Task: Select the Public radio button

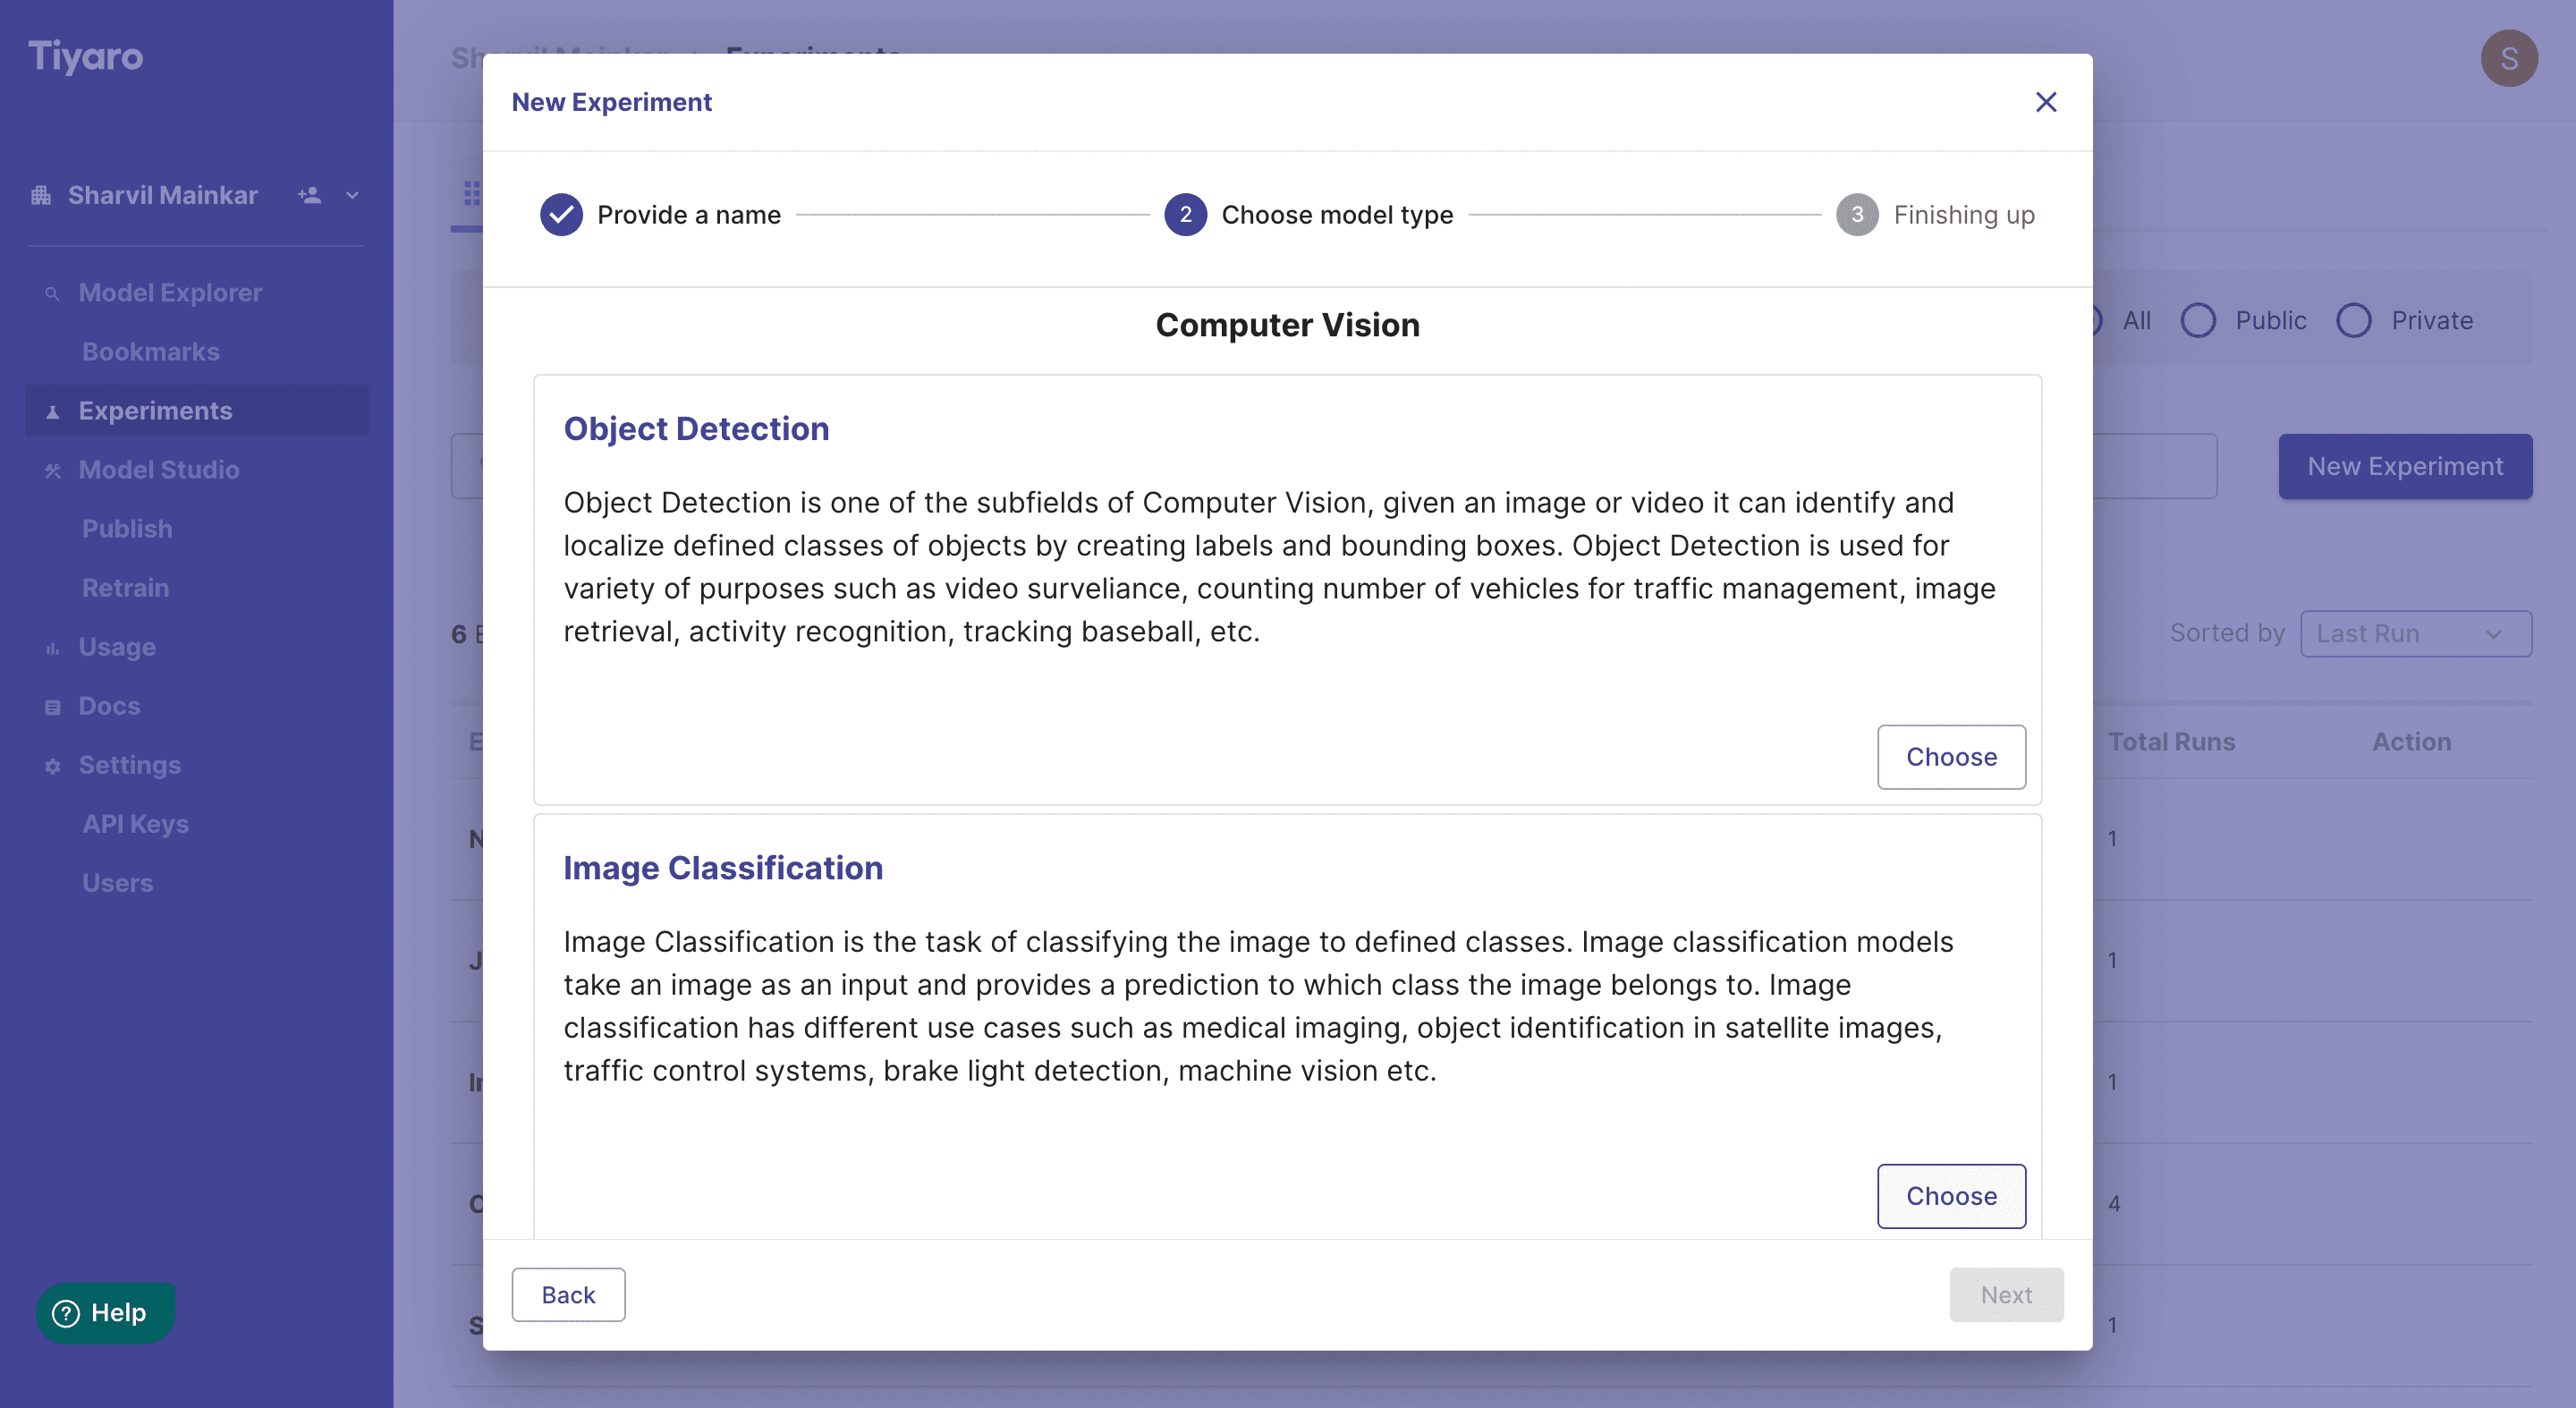Action: click(2198, 320)
